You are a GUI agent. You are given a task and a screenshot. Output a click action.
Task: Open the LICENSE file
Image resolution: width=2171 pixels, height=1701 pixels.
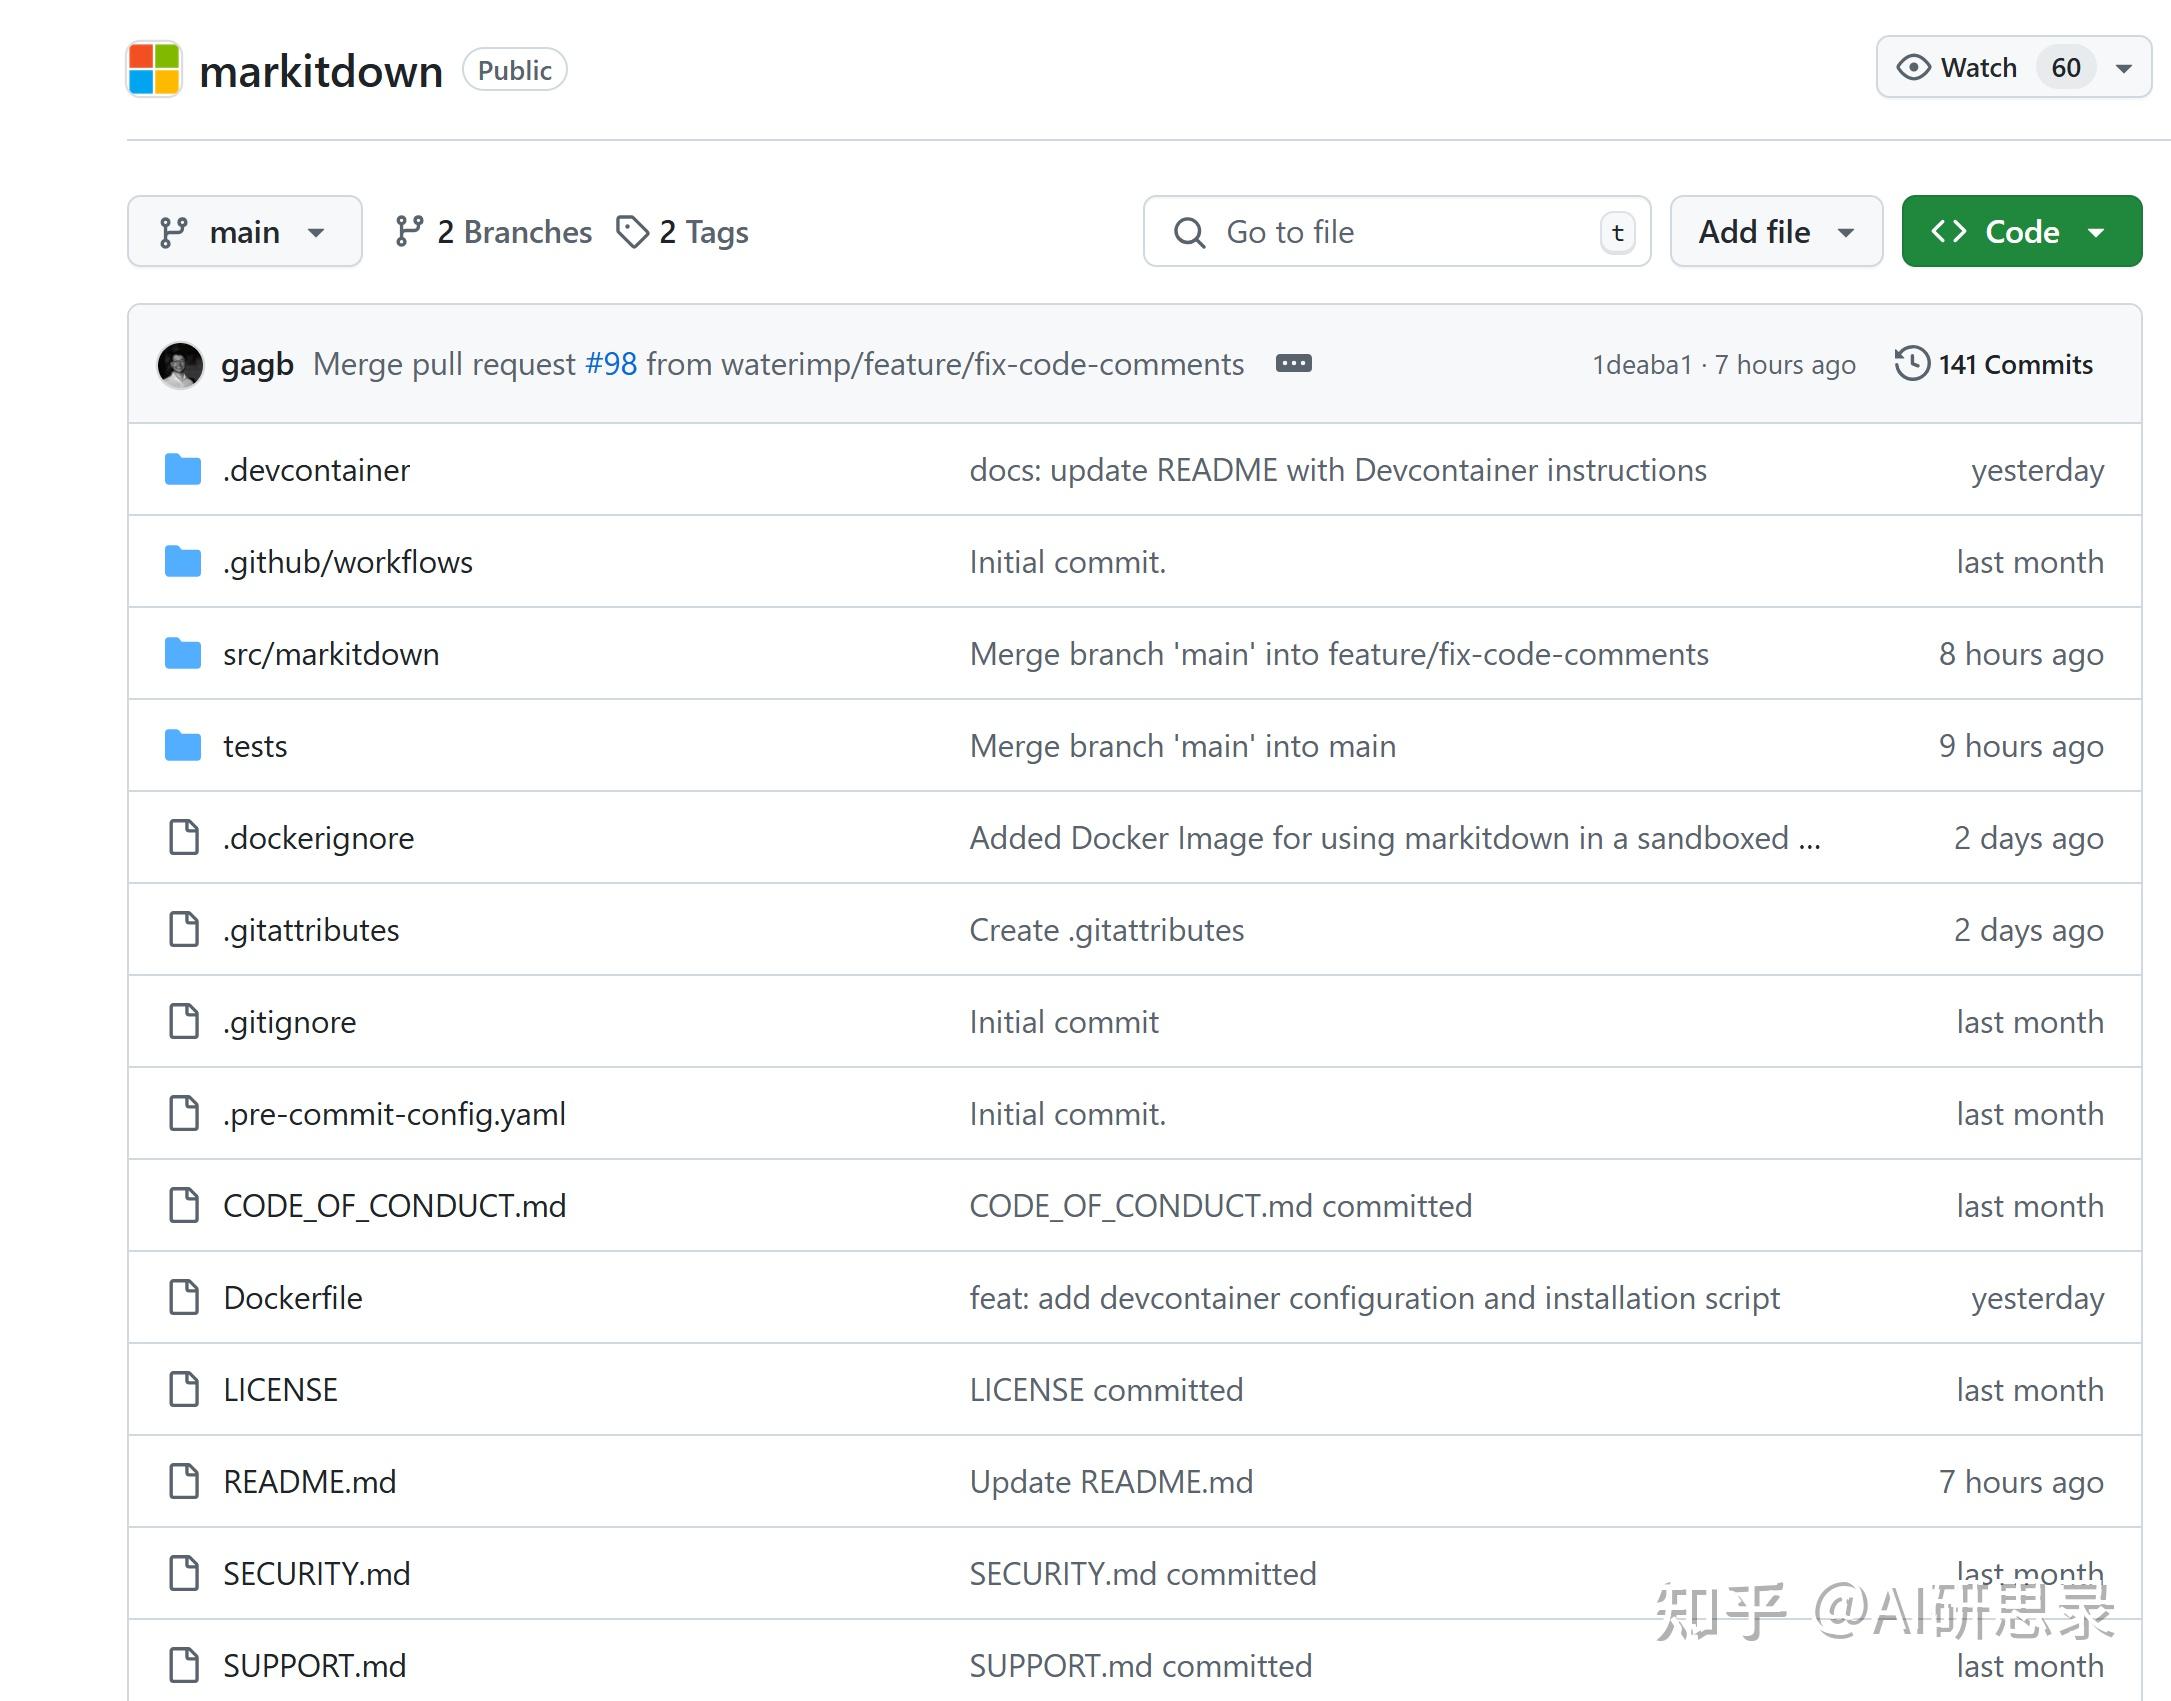coord(280,1390)
